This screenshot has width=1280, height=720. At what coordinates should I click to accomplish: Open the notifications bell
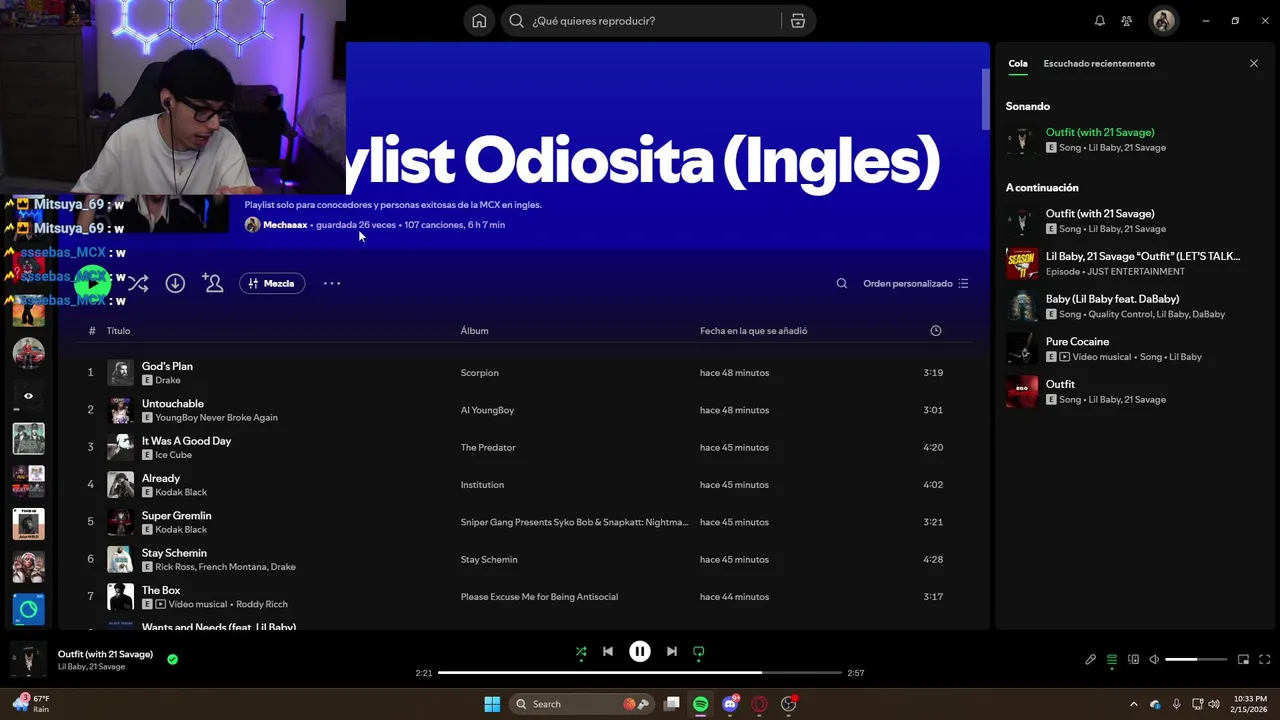pos(1100,21)
